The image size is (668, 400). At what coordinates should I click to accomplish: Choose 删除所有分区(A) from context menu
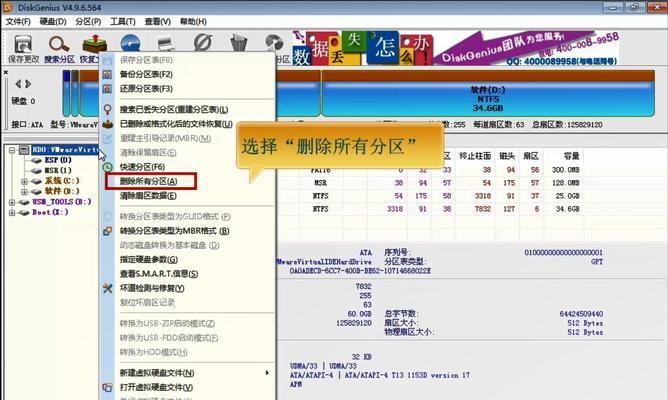click(148, 181)
